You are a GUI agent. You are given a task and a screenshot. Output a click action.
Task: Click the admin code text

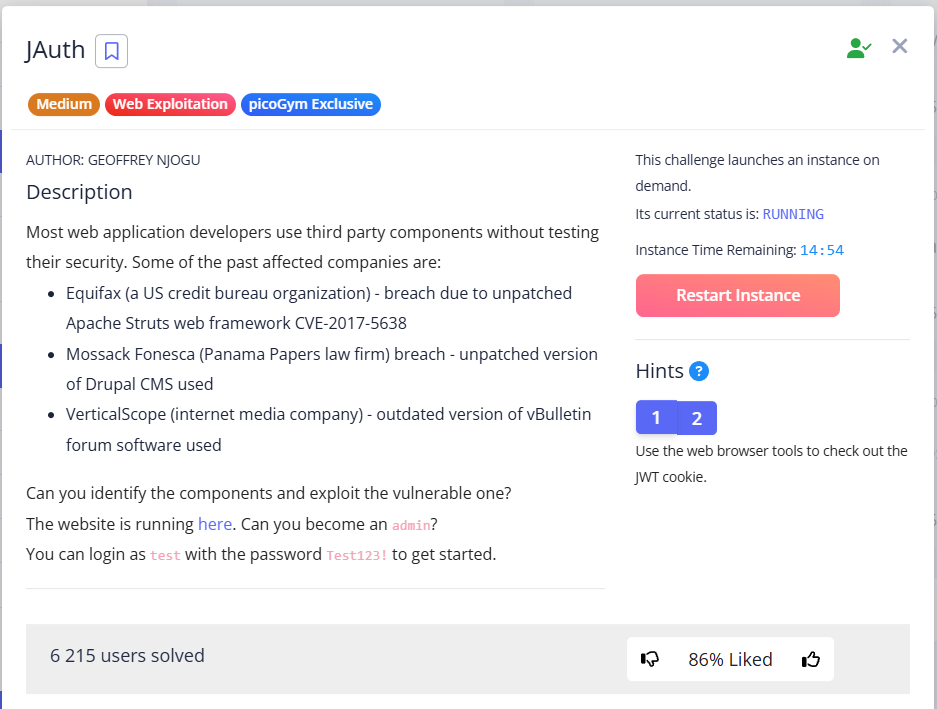[411, 525]
